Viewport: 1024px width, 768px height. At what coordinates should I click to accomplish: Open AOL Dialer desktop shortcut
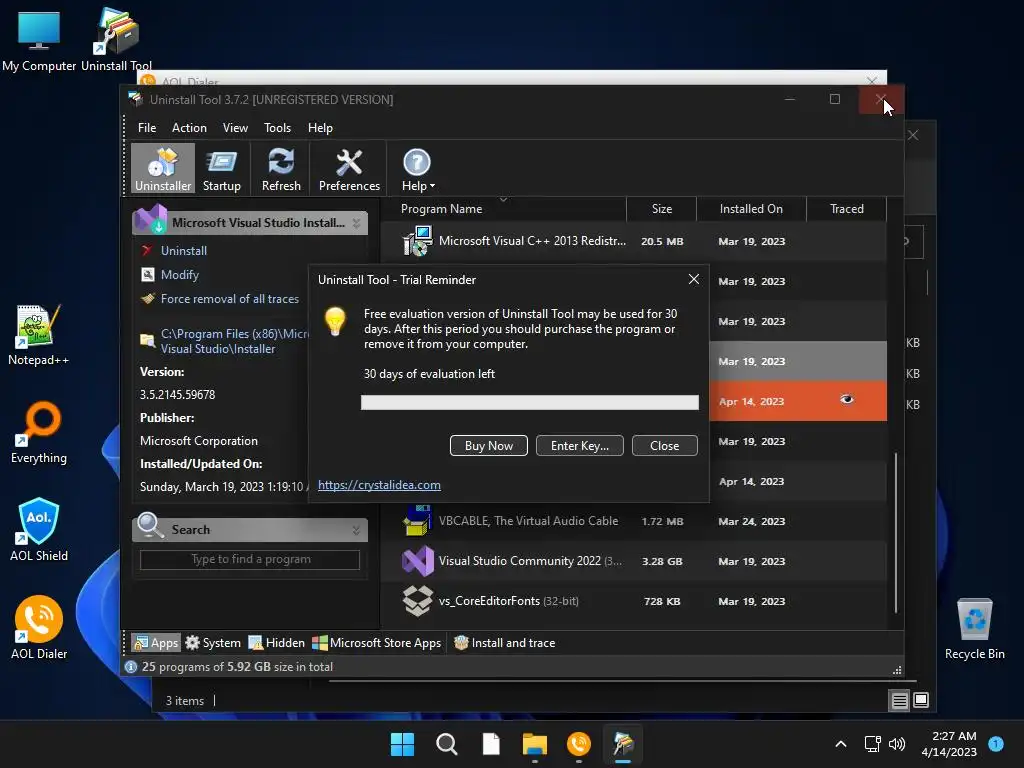[x=39, y=628]
